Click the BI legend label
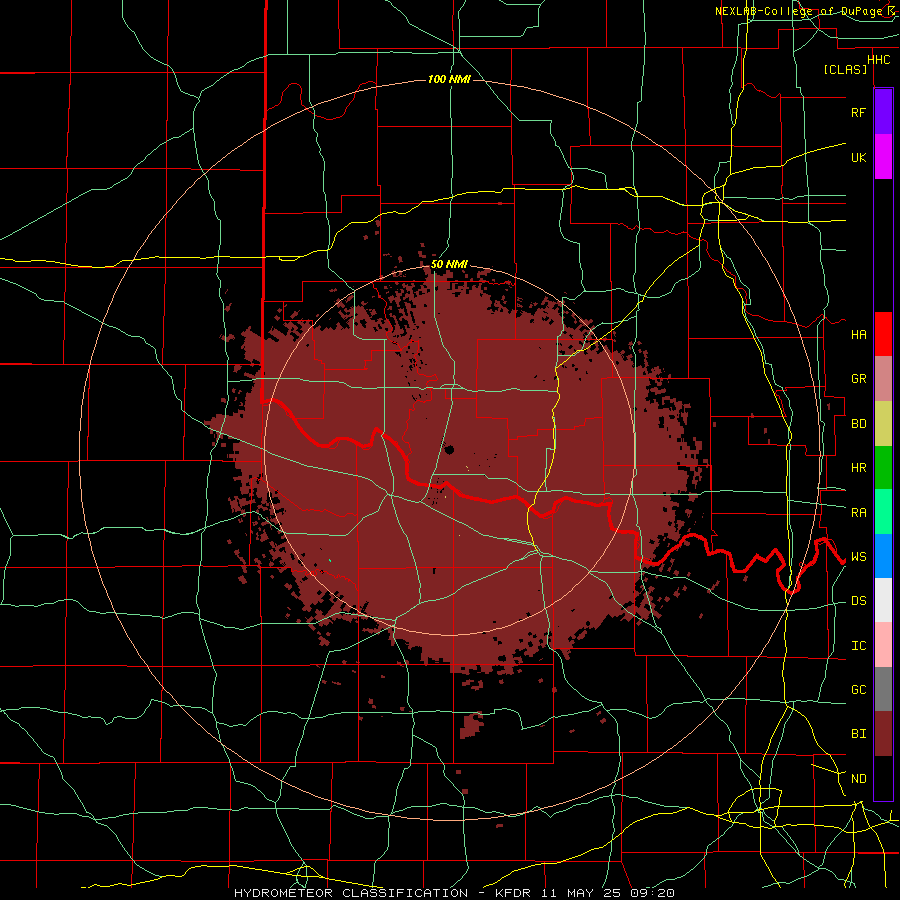 click(x=858, y=734)
